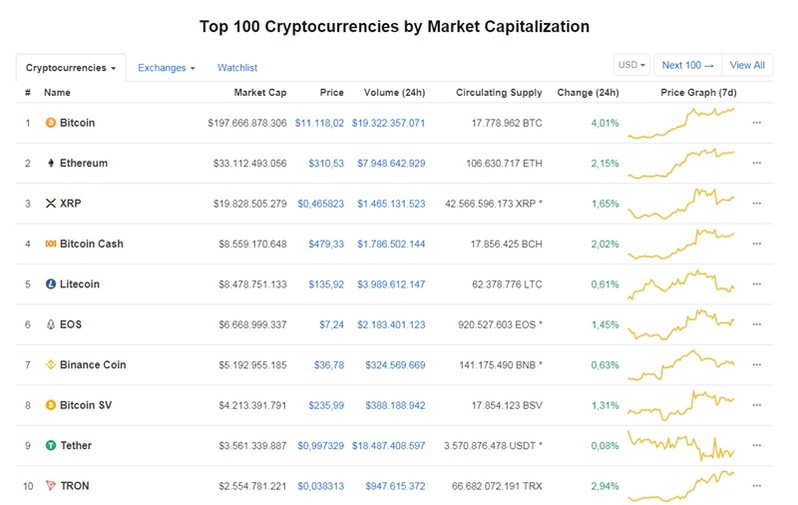798x505 pixels.
Task: Click the Tether green logo icon
Action: click(50, 445)
